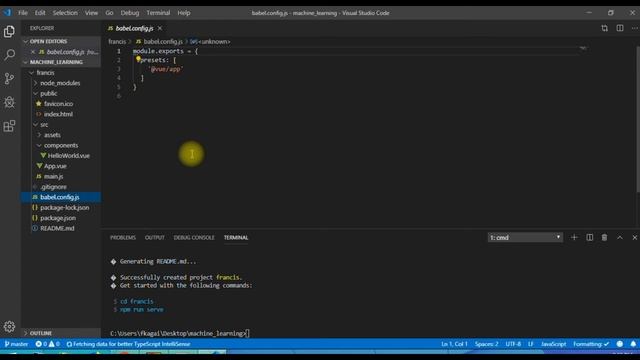Maximize the panel with up chevron
The width and height of the screenshot is (640, 360).
pyautogui.click(x=620, y=237)
